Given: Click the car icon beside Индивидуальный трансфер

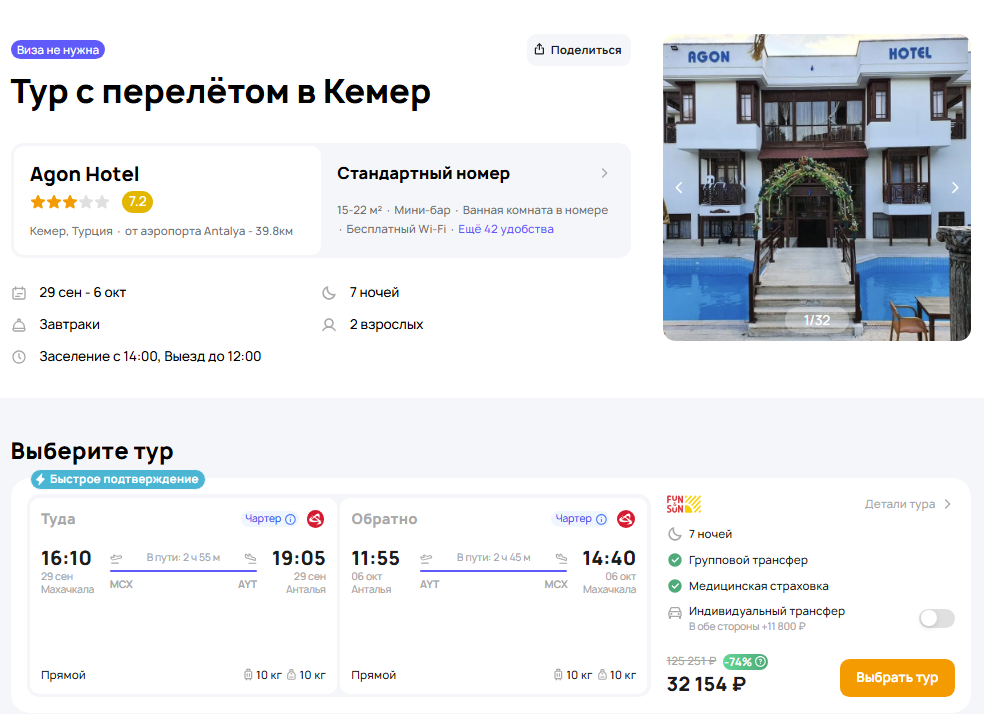Looking at the screenshot, I should tap(675, 613).
